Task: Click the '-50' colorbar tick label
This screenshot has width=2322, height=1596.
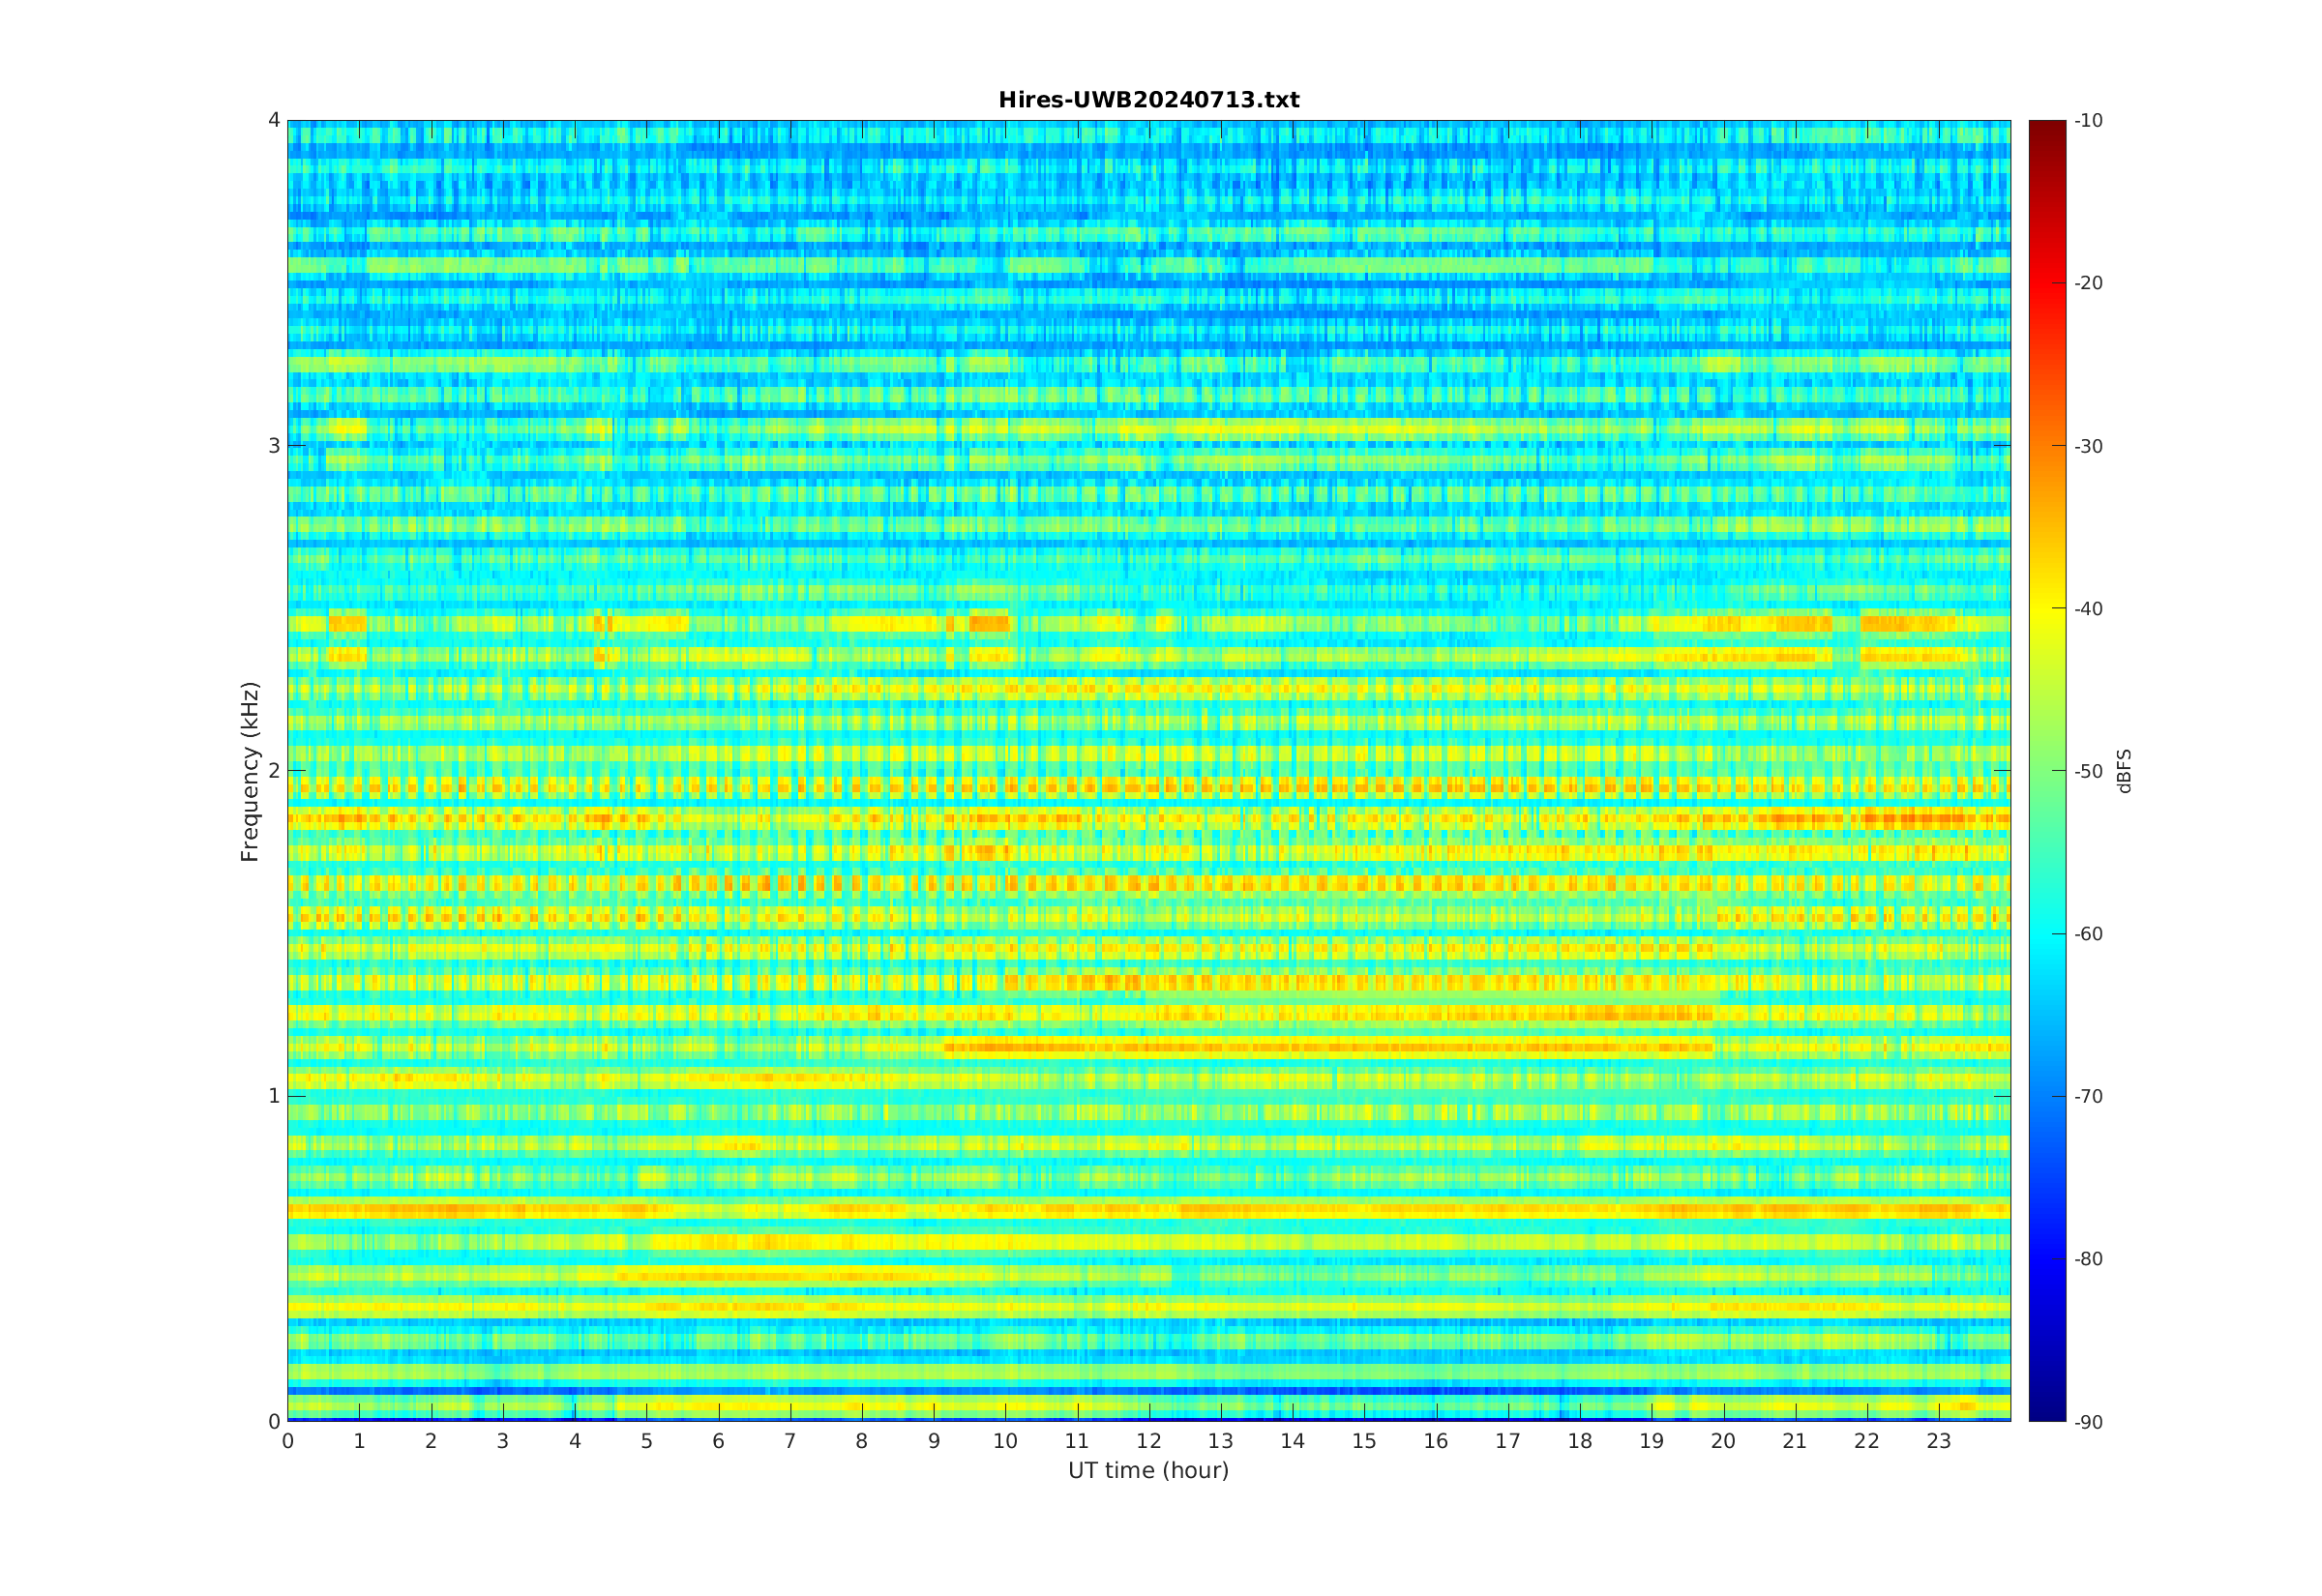Action: tap(2089, 771)
